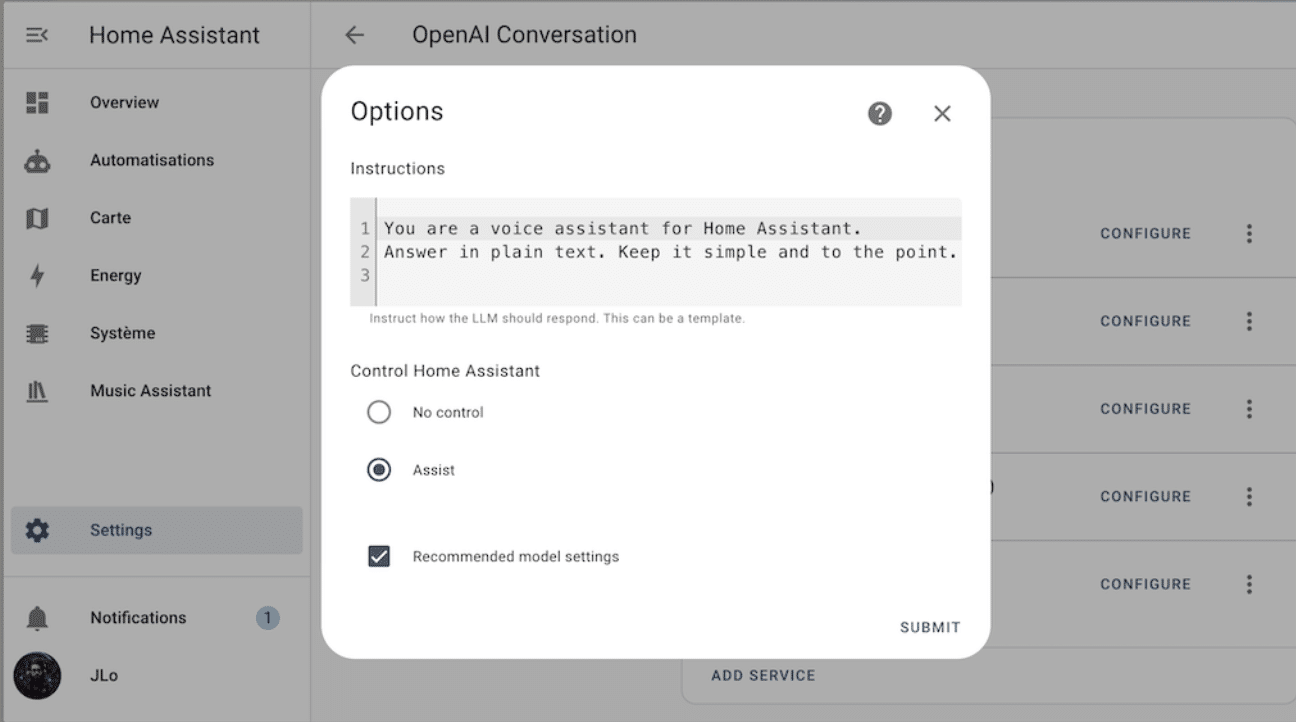Image resolution: width=1296 pixels, height=722 pixels.
Task: Open the Options help question mark icon
Action: [880, 114]
